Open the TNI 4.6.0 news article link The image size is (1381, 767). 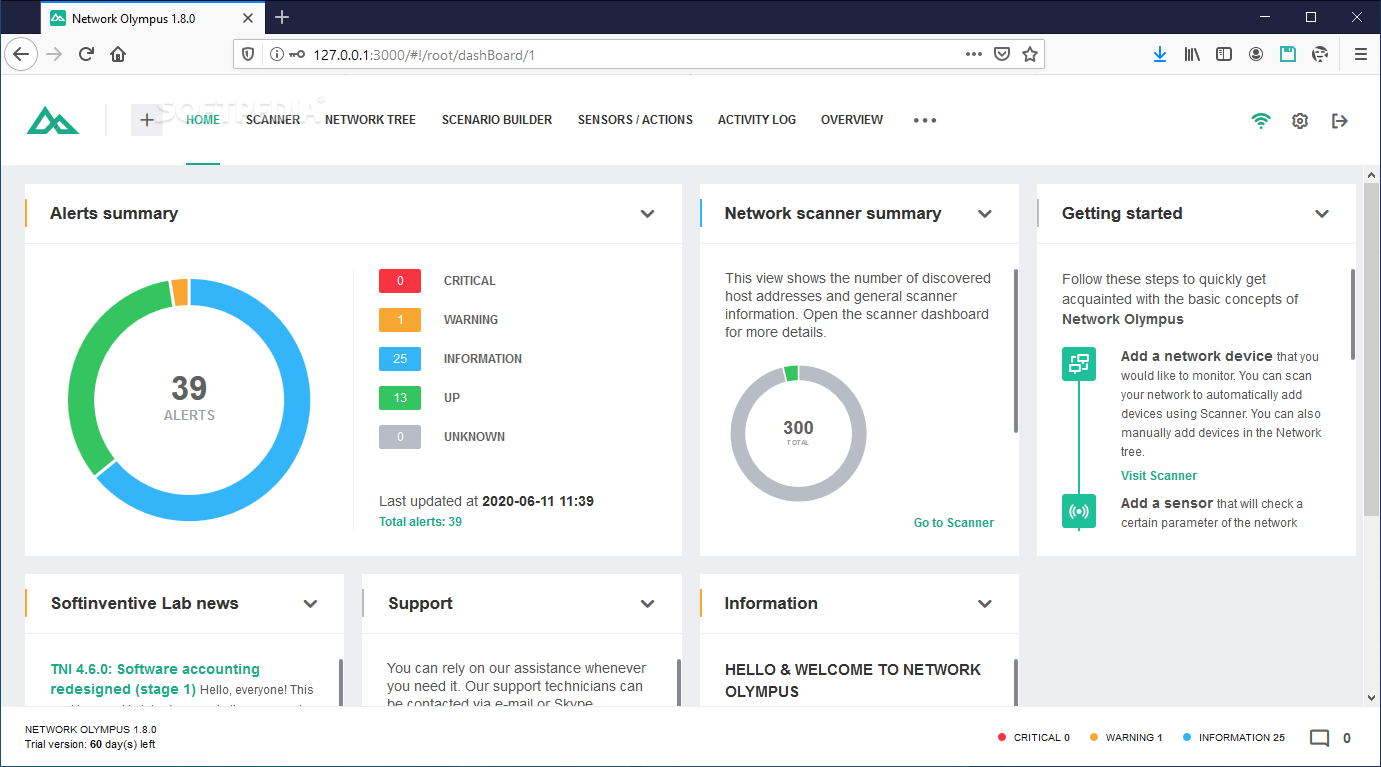tap(155, 679)
